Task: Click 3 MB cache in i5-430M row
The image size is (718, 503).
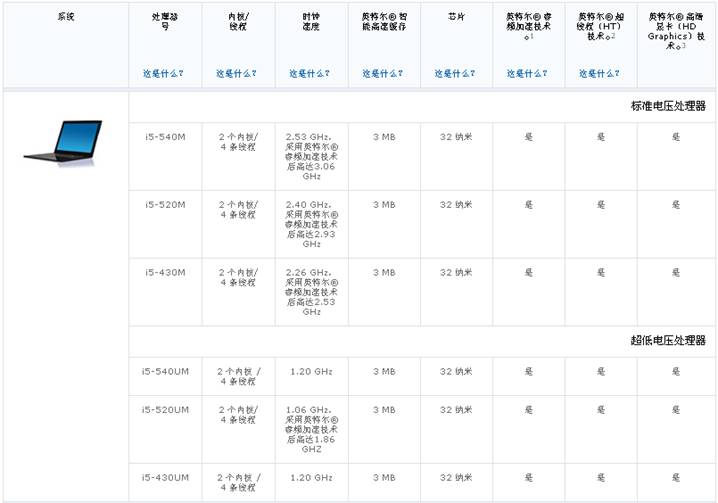Action: [384, 273]
